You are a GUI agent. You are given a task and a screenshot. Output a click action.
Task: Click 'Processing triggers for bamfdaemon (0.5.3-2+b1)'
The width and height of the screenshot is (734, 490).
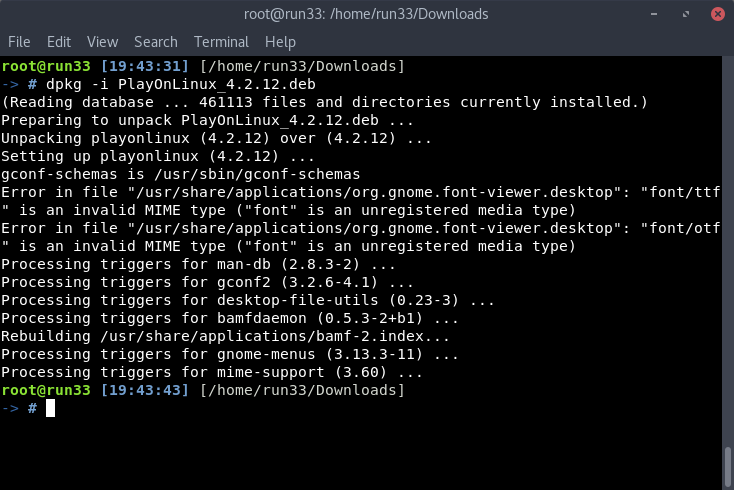click(230, 318)
